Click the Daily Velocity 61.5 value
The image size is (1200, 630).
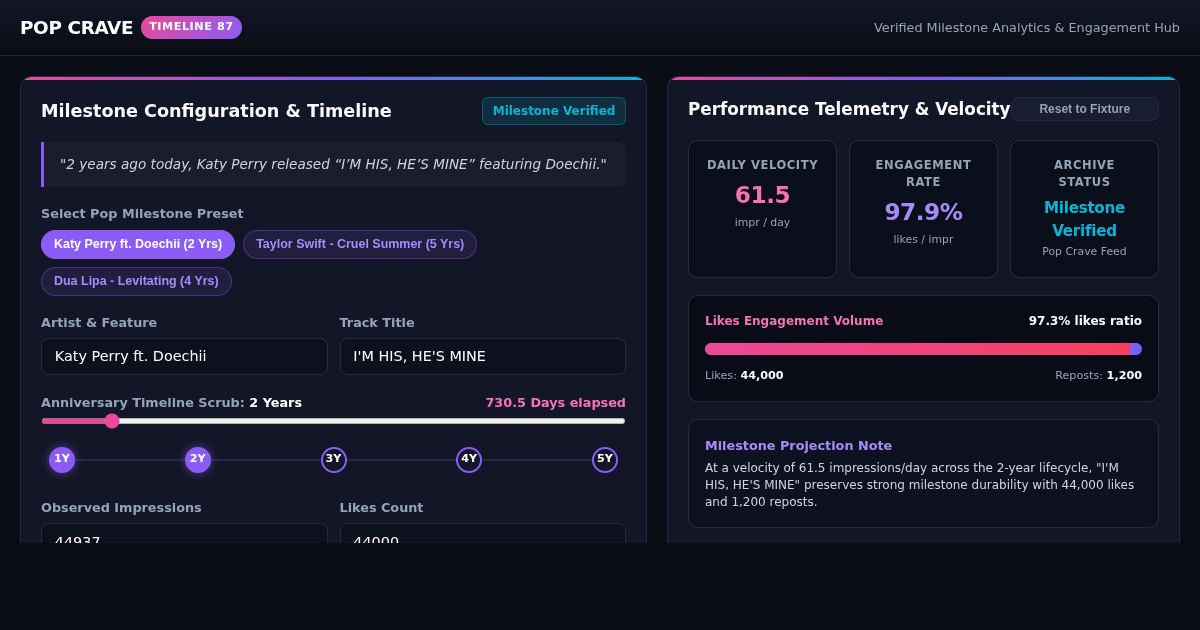(x=762, y=195)
